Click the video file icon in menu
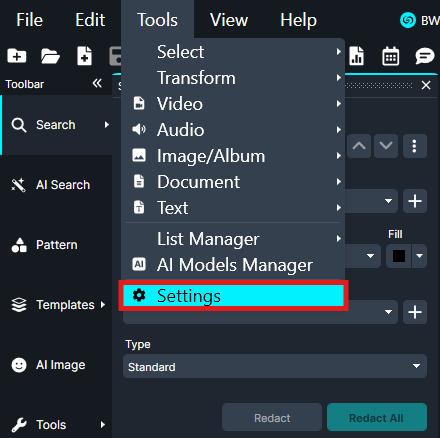440x438 pixels. (x=139, y=103)
